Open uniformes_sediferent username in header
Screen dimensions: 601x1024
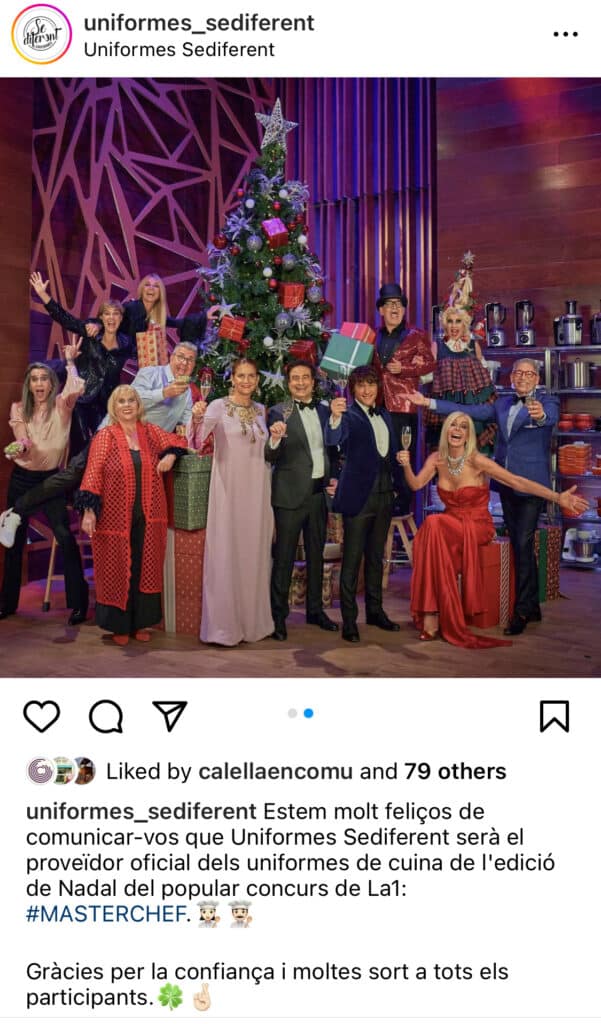click(x=199, y=23)
